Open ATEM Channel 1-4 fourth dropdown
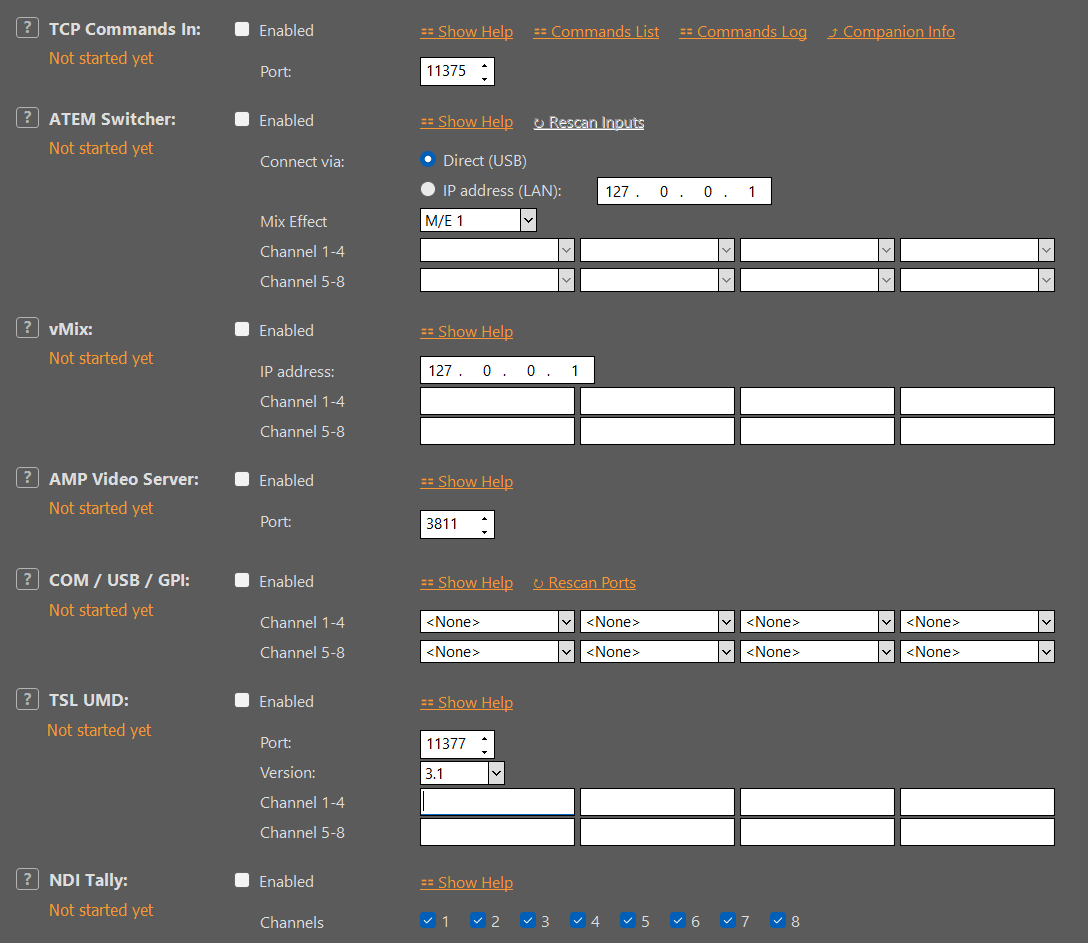Viewport: 1088px width, 943px height. coord(977,250)
